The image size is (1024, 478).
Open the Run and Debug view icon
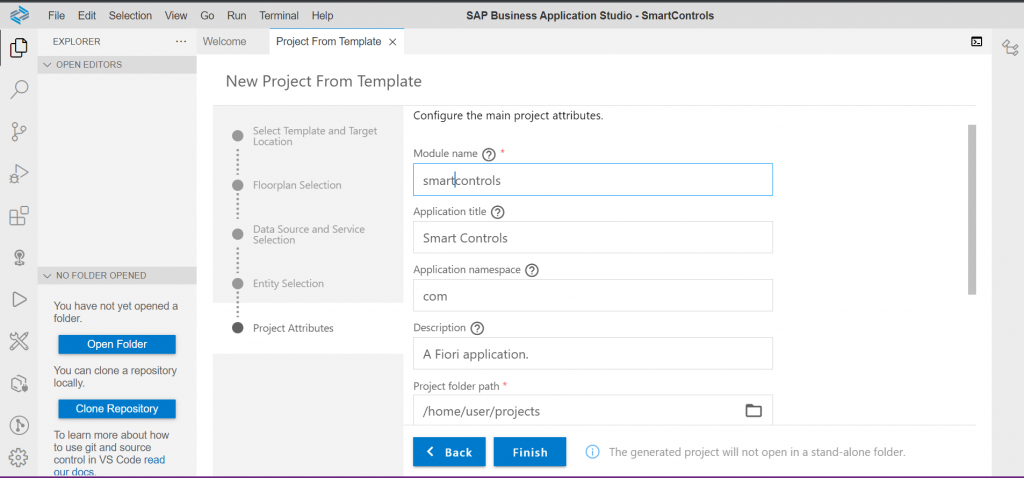(19, 174)
